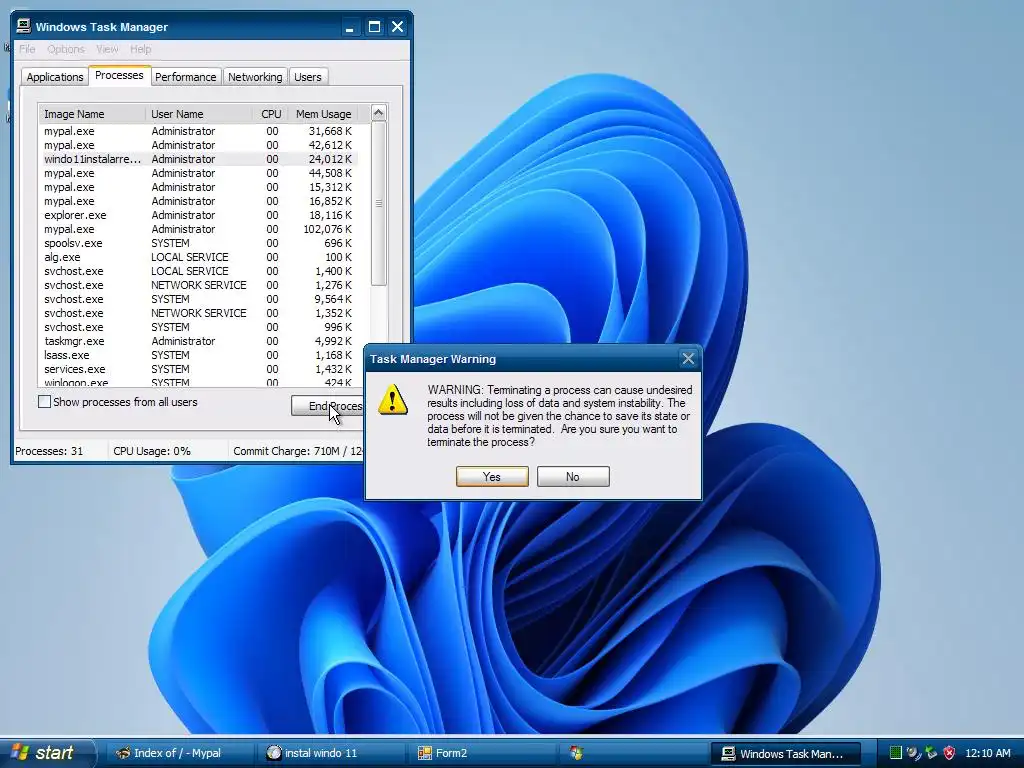The width and height of the screenshot is (1024, 768).
Task: Click the Safely Remove Hardware tray icon
Action: click(931, 753)
